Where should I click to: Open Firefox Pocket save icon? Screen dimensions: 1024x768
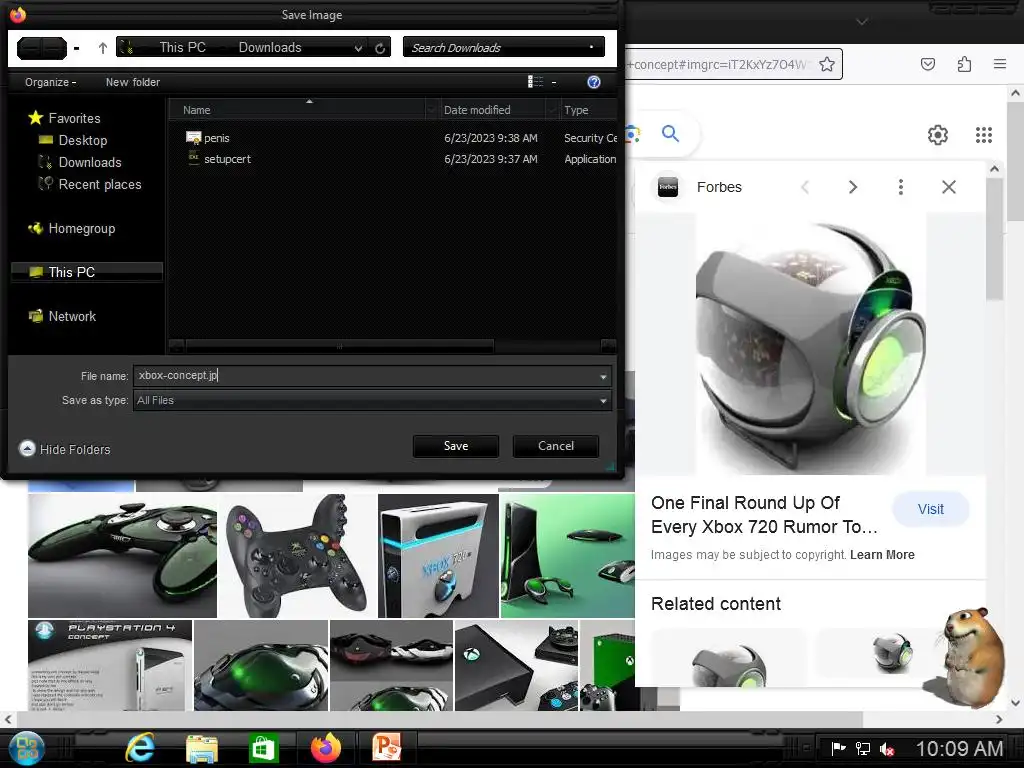tap(927, 64)
